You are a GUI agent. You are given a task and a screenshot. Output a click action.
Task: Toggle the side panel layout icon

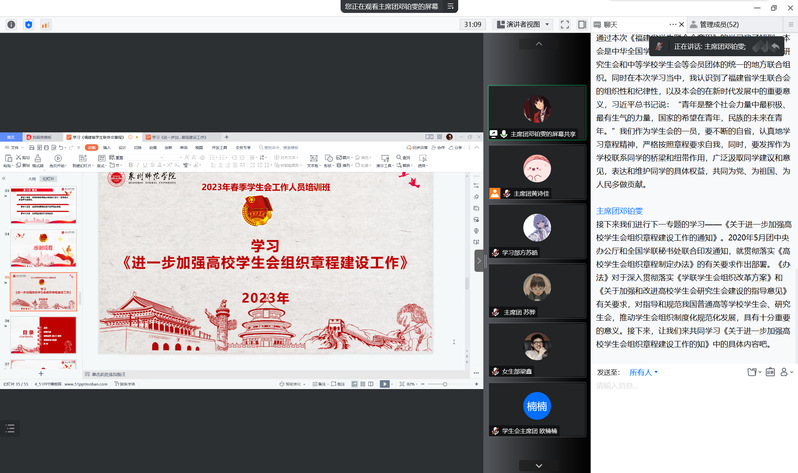582,24
